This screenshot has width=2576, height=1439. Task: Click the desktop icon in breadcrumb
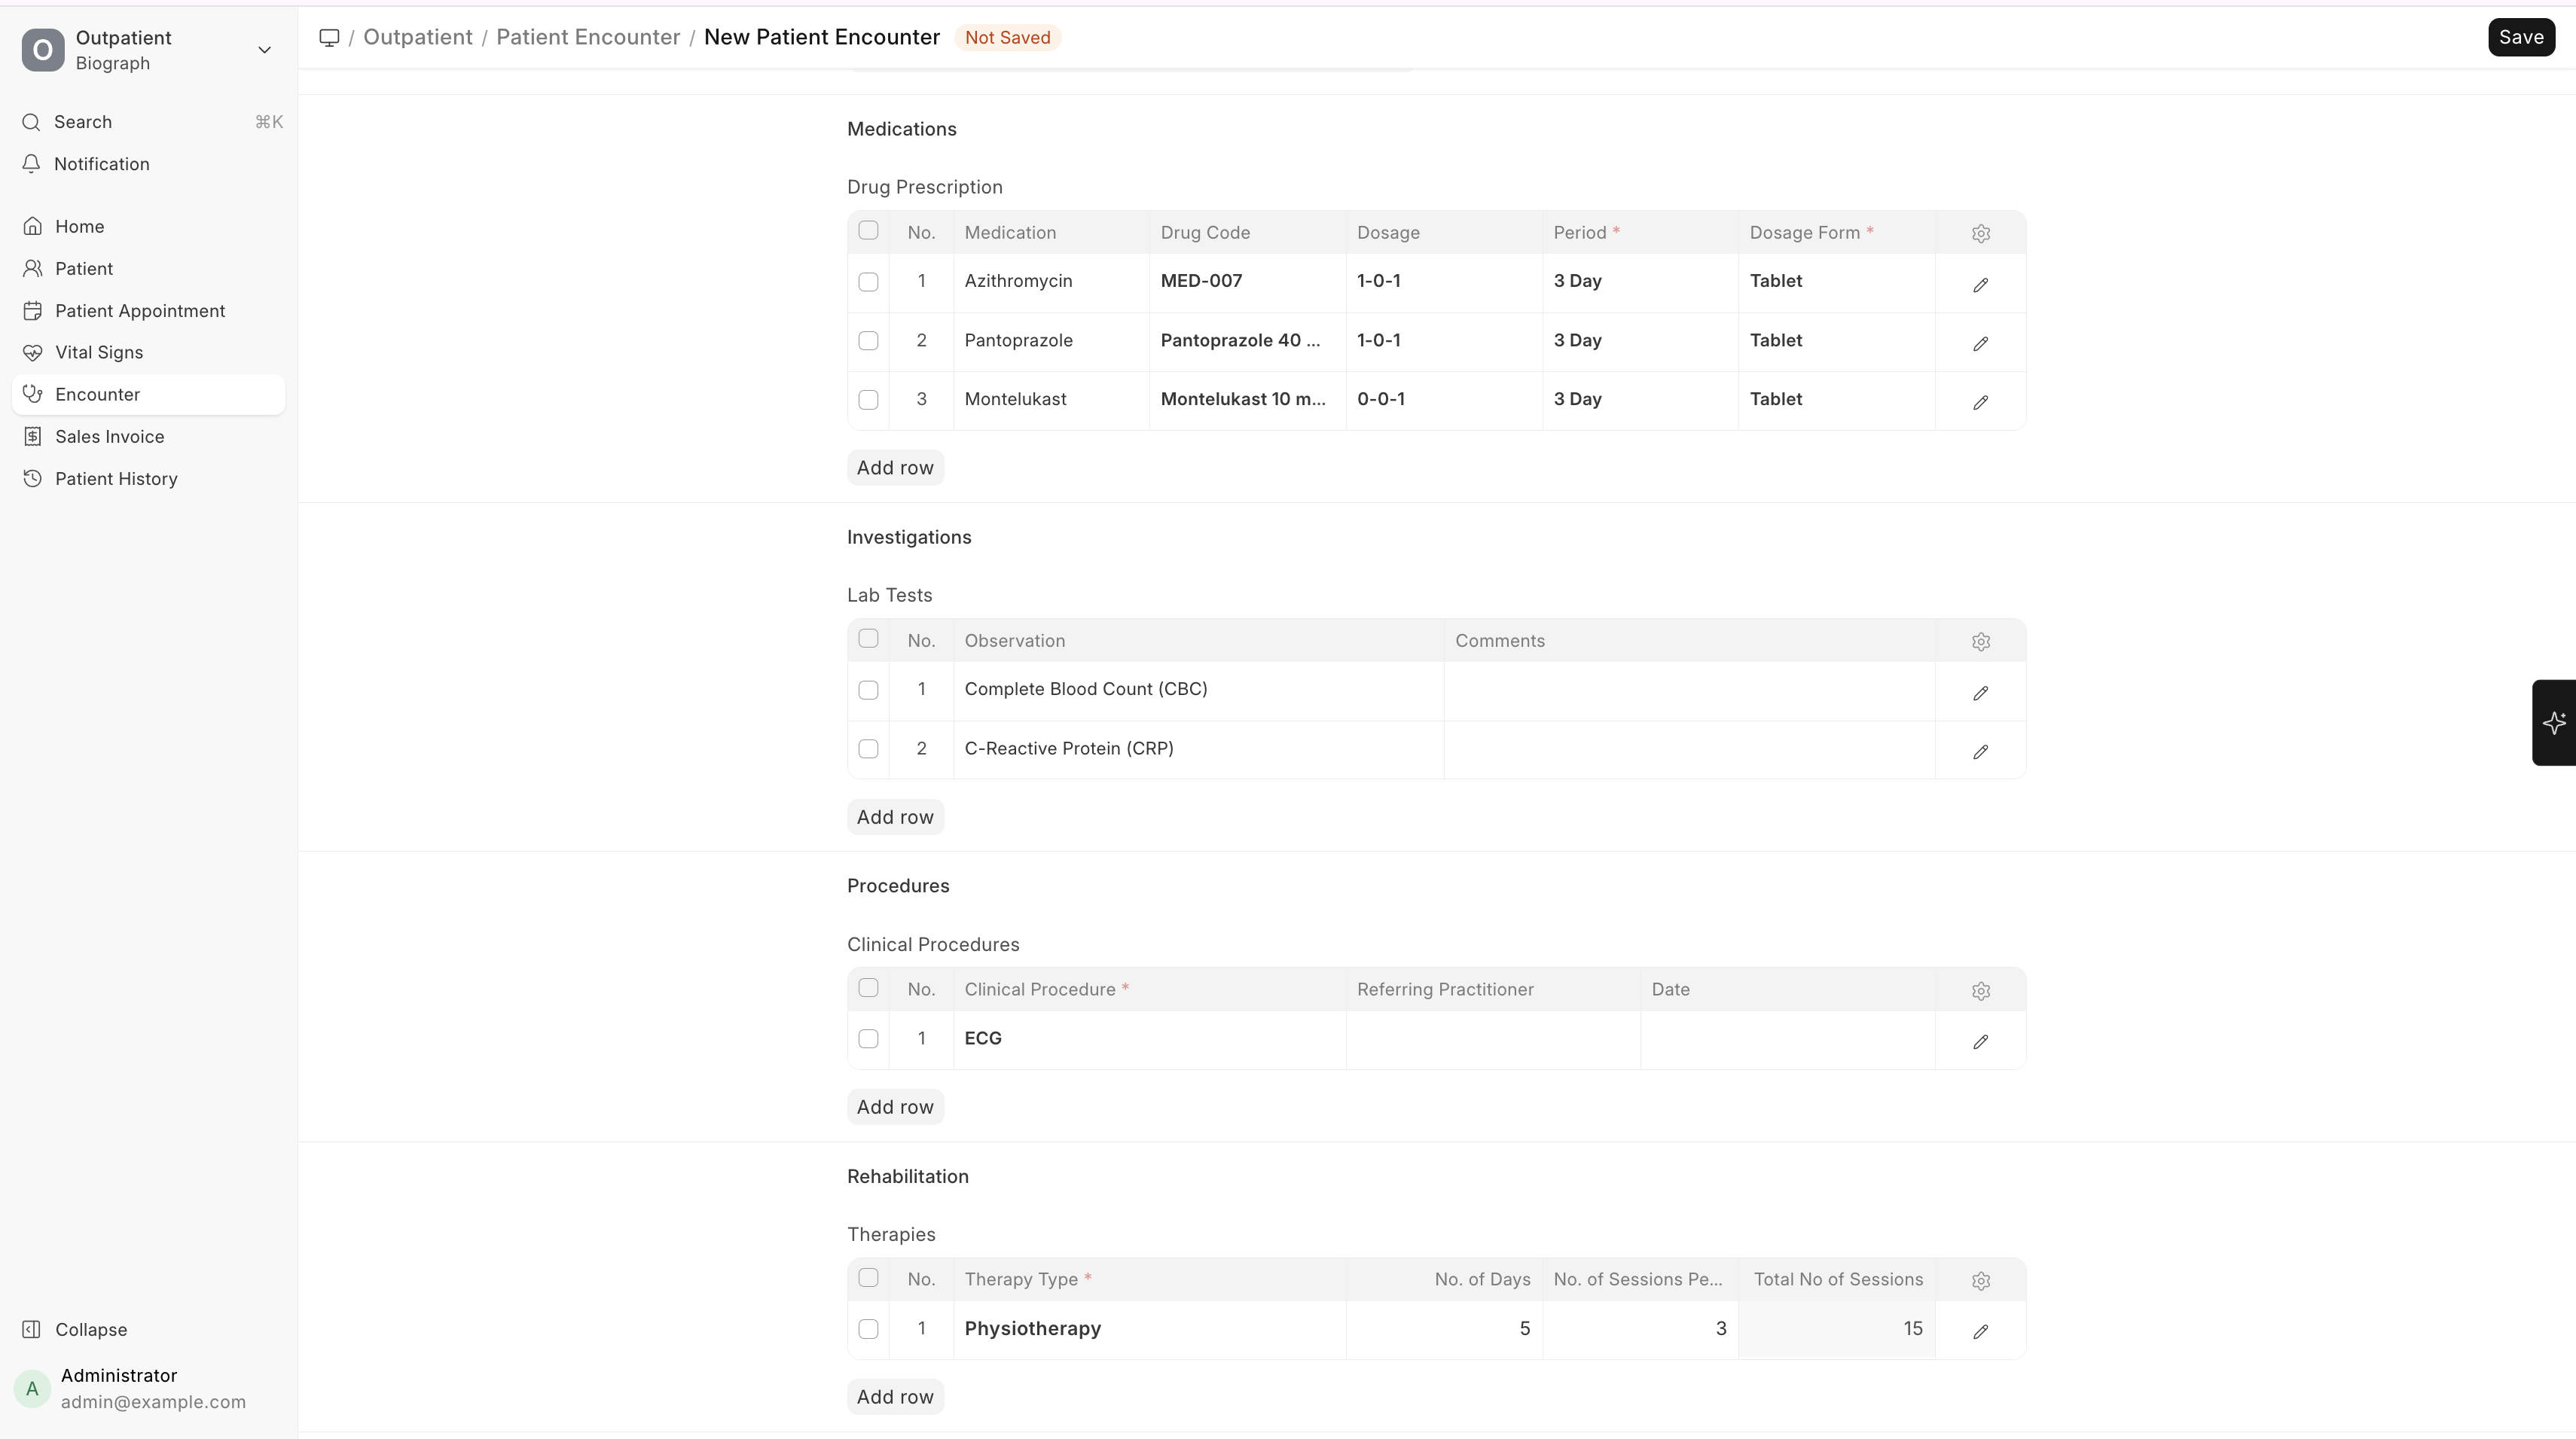point(329,38)
